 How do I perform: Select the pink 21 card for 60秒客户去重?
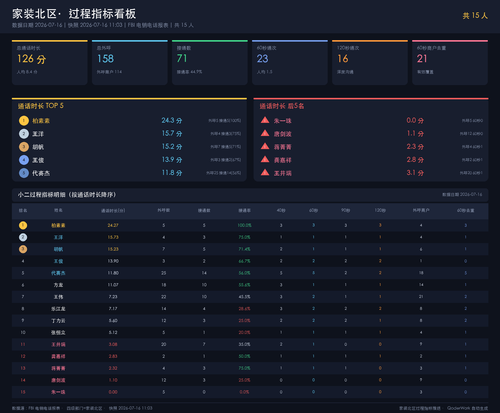click(450, 62)
